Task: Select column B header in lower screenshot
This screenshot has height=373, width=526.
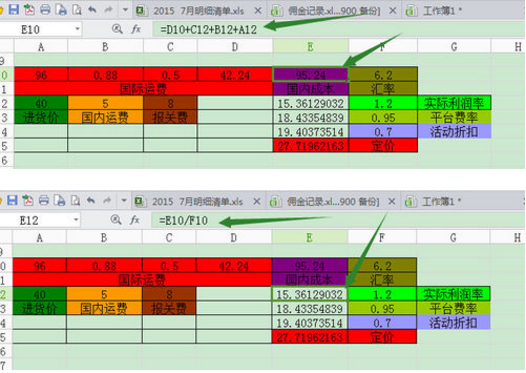Action: 104,238
